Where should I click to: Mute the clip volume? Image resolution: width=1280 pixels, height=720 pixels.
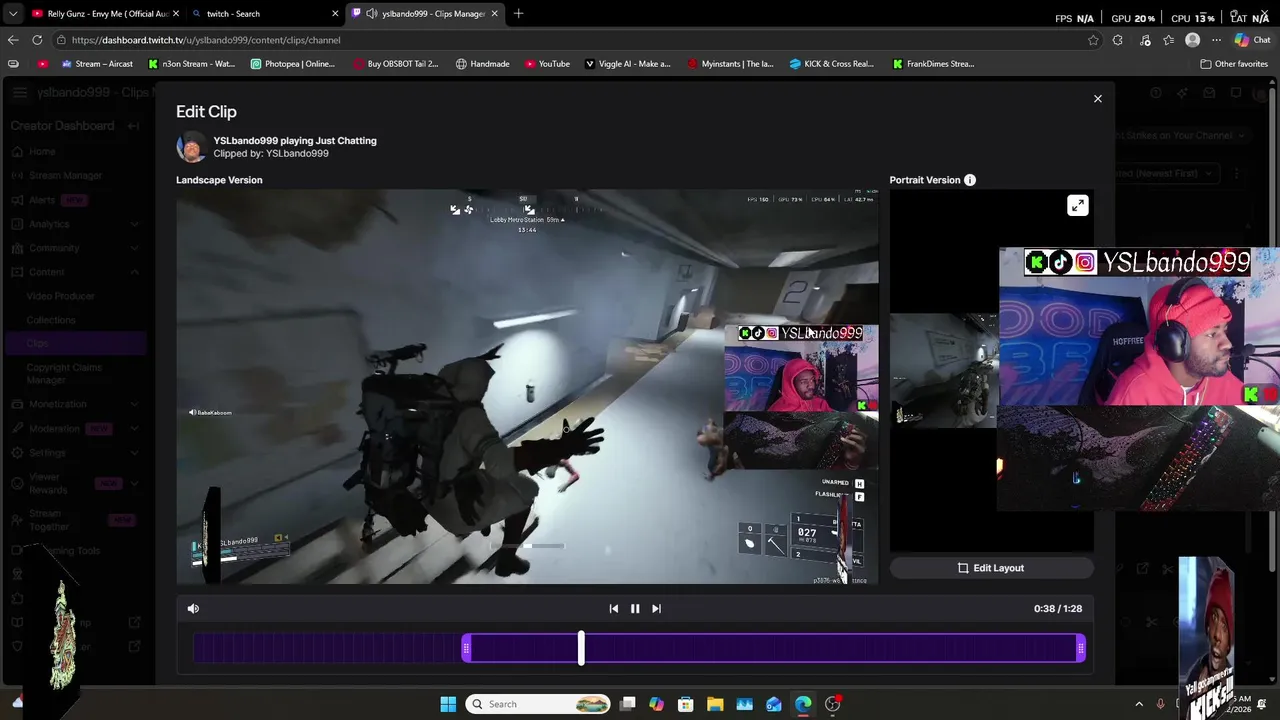click(193, 608)
